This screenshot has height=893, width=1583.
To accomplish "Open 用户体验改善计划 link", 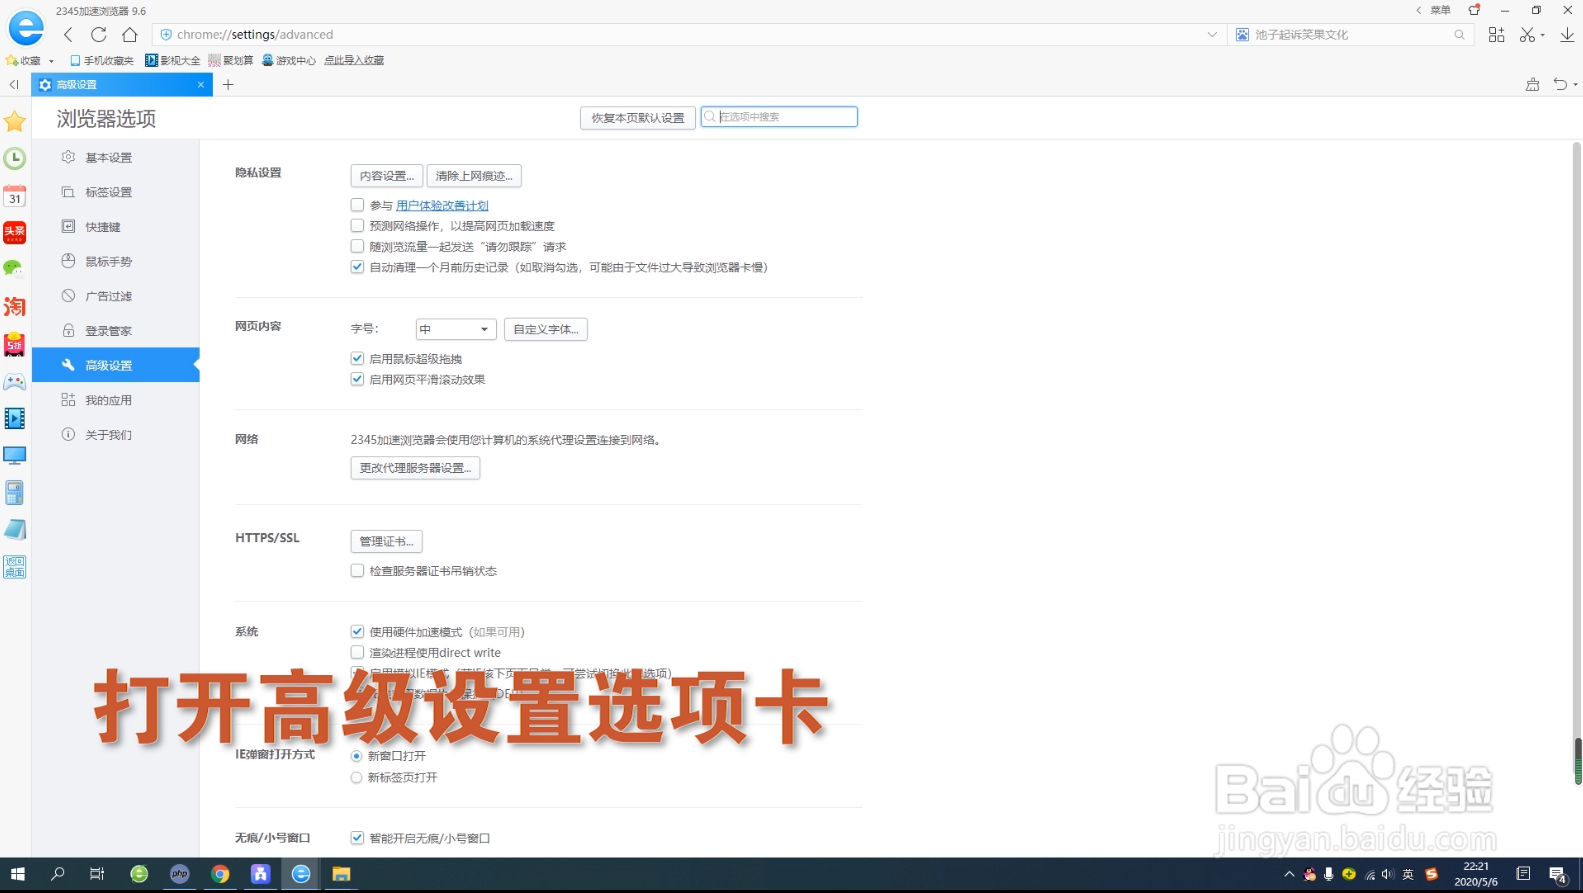I will [x=442, y=205].
